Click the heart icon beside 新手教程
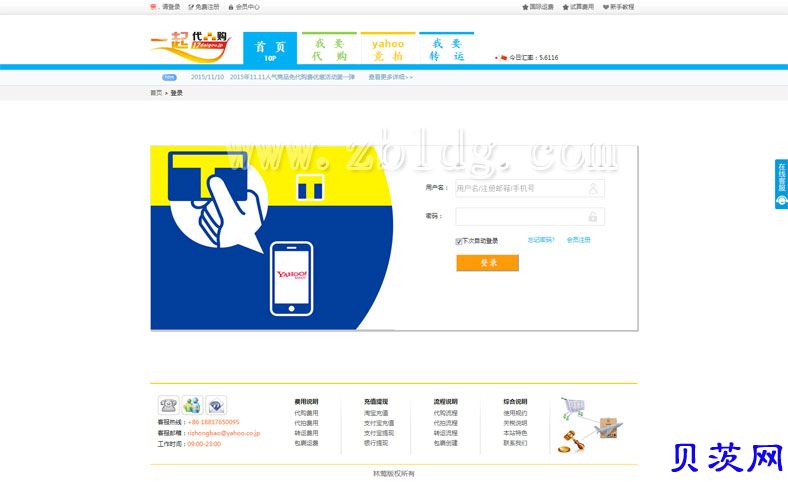The width and height of the screenshot is (788, 482). (x=606, y=7)
